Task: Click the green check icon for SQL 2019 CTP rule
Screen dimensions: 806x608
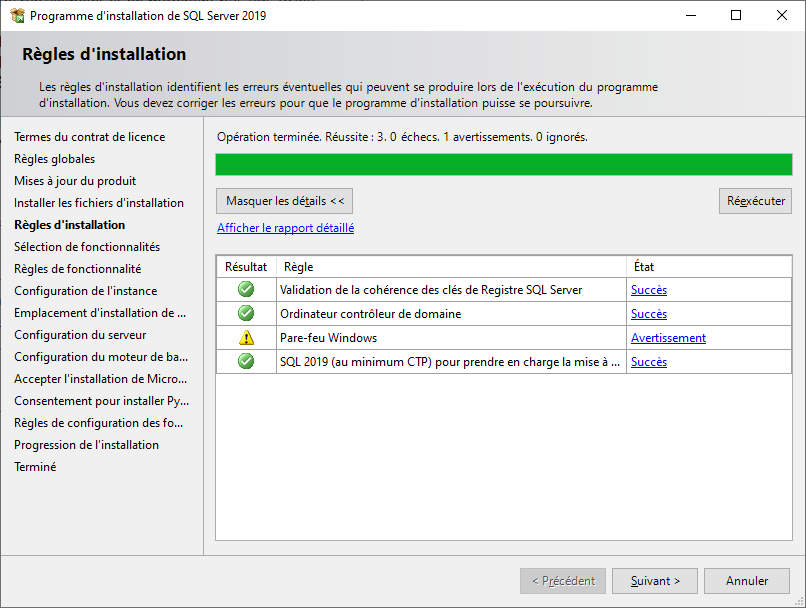Action: (x=246, y=361)
